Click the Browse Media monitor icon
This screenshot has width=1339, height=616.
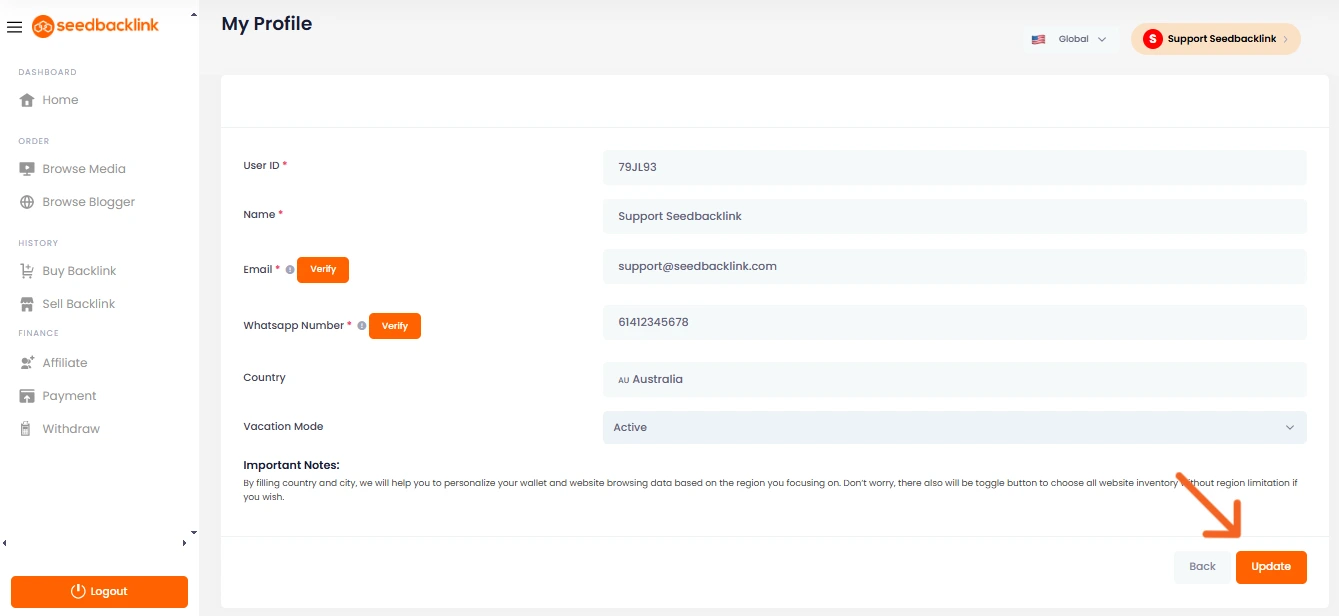(x=27, y=169)
